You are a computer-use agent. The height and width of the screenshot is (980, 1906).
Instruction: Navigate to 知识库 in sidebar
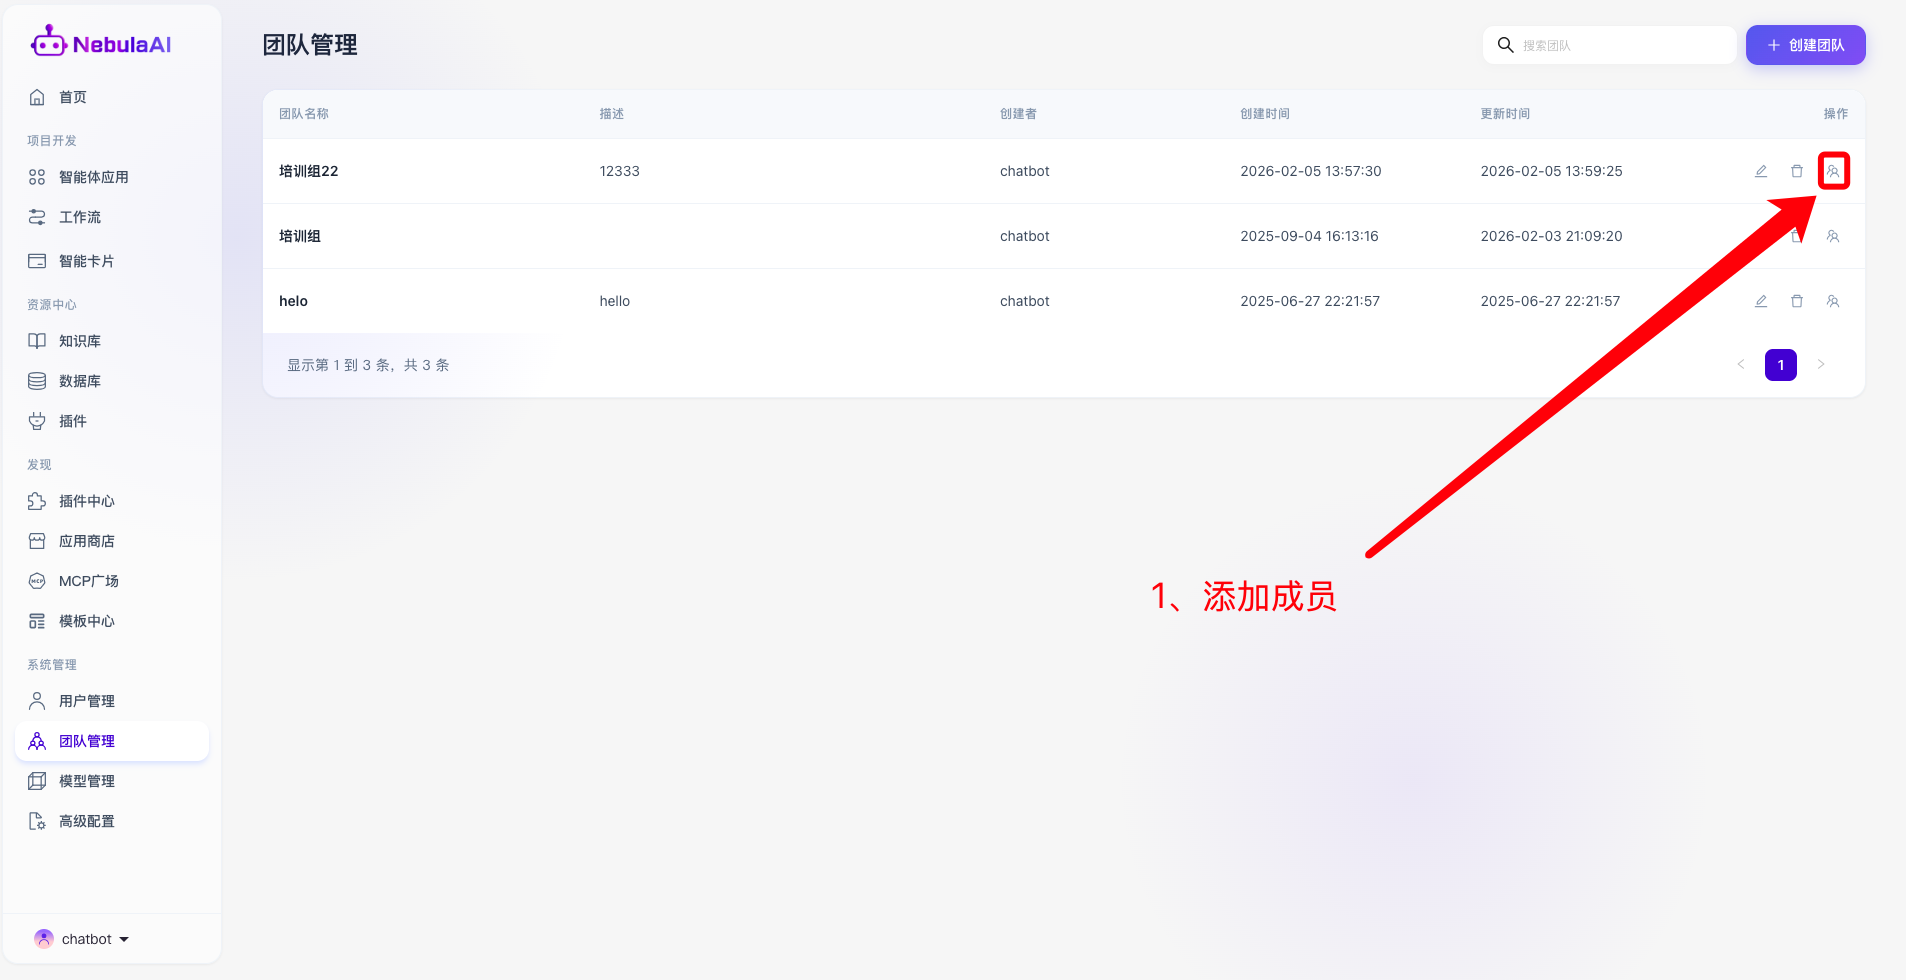tap(79, 341)
